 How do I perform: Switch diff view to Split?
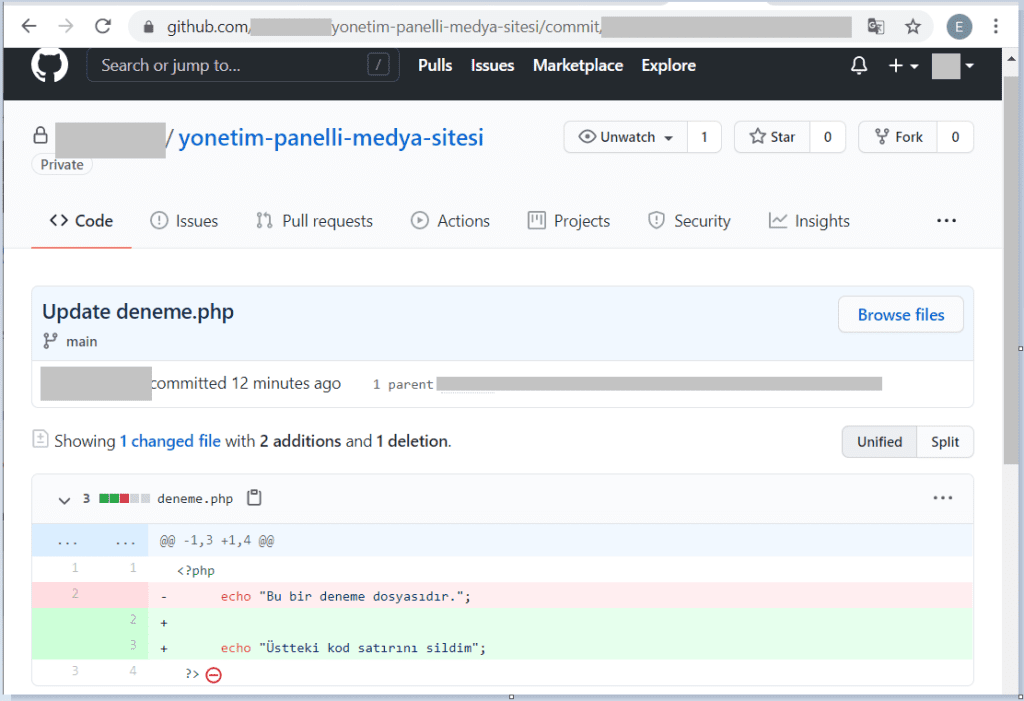pos(944,441)
